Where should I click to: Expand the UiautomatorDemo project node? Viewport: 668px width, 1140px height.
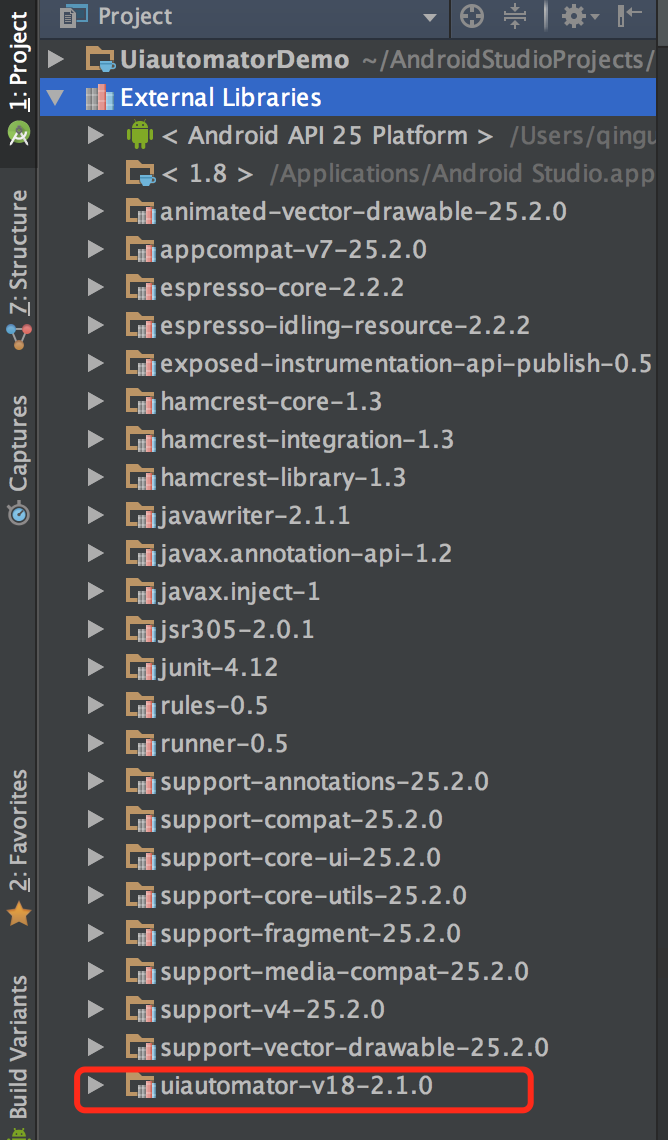coord(56,59)
